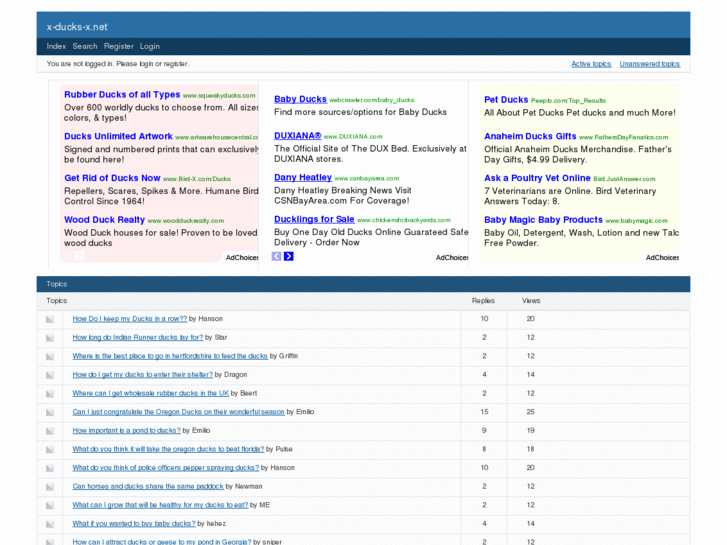Open topic congratulating the Oregon Ducks
The height and width of the screenshot is (545, 727).
click(x=179, y=412)
